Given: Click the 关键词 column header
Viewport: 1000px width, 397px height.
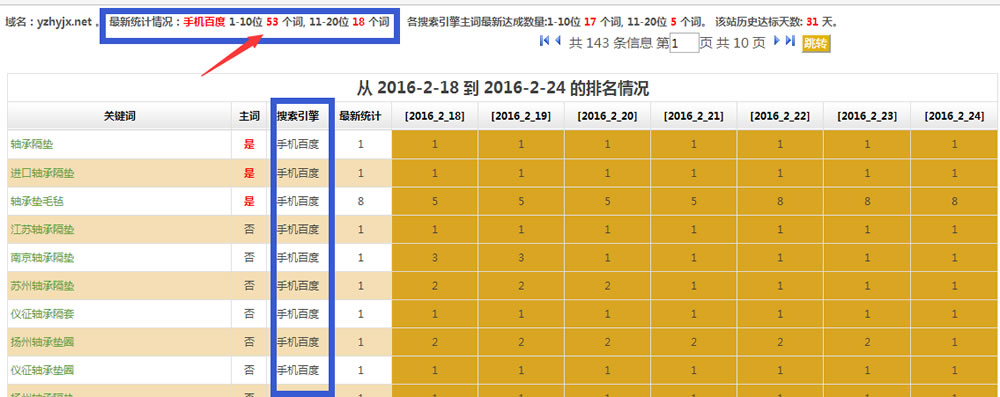Looking at the screenshot, I should tap(120, 116).
